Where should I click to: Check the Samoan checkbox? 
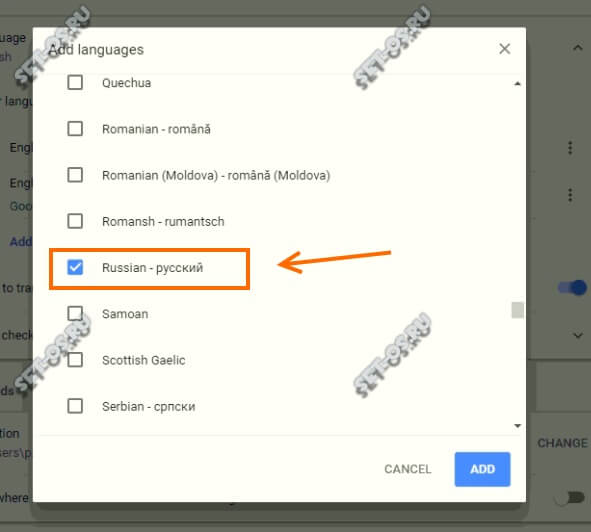[x=75, y=313]
